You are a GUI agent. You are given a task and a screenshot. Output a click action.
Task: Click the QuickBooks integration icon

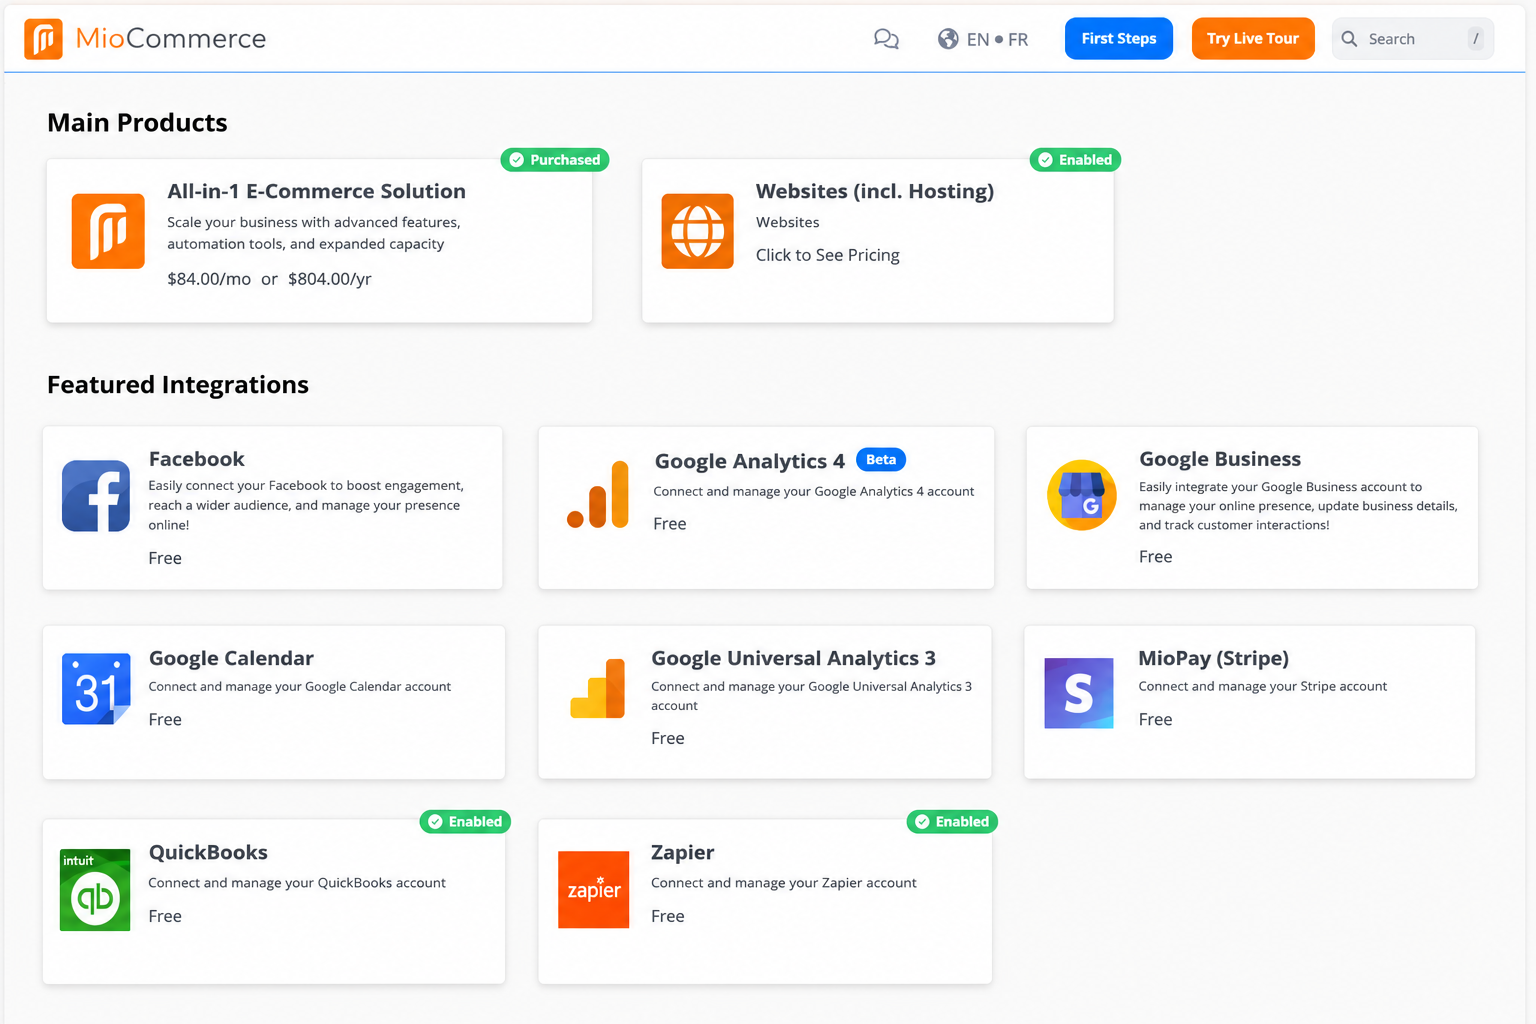pyautogui.click(x=95, y=890)
